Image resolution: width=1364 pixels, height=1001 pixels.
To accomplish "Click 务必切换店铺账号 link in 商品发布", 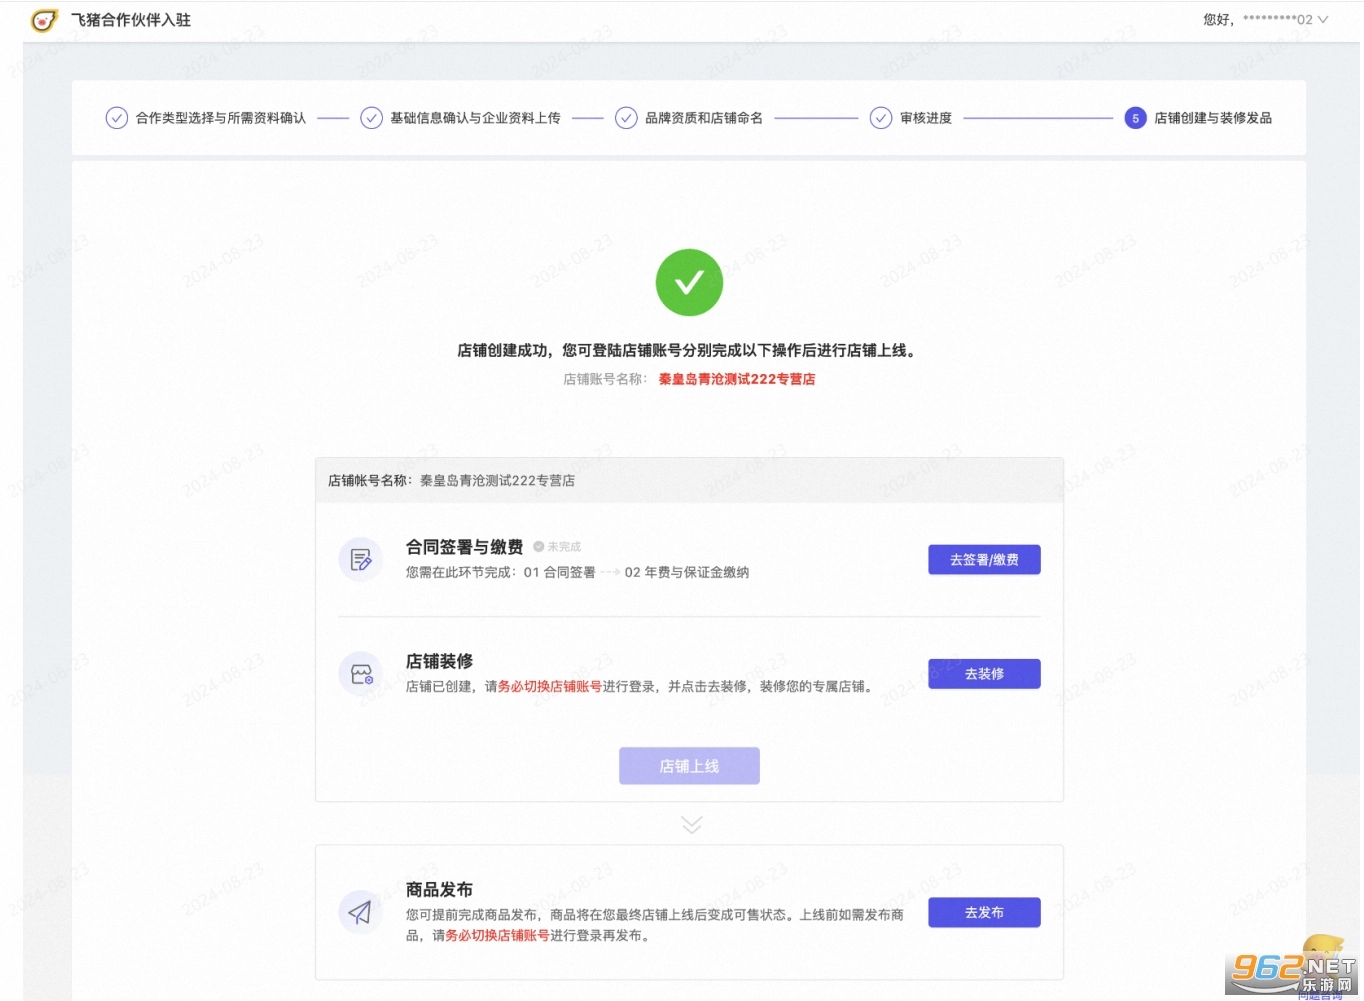I will 497,936.
